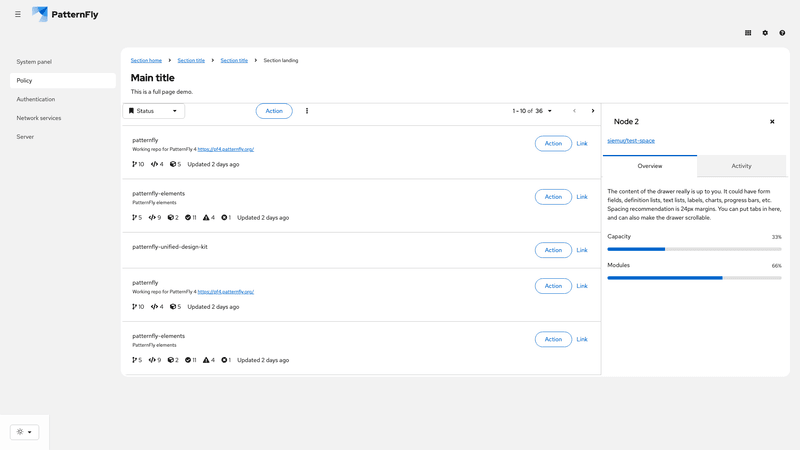Open the application launcher grid icon
Viewport: 800px width, 450px height.
[748, 33]
